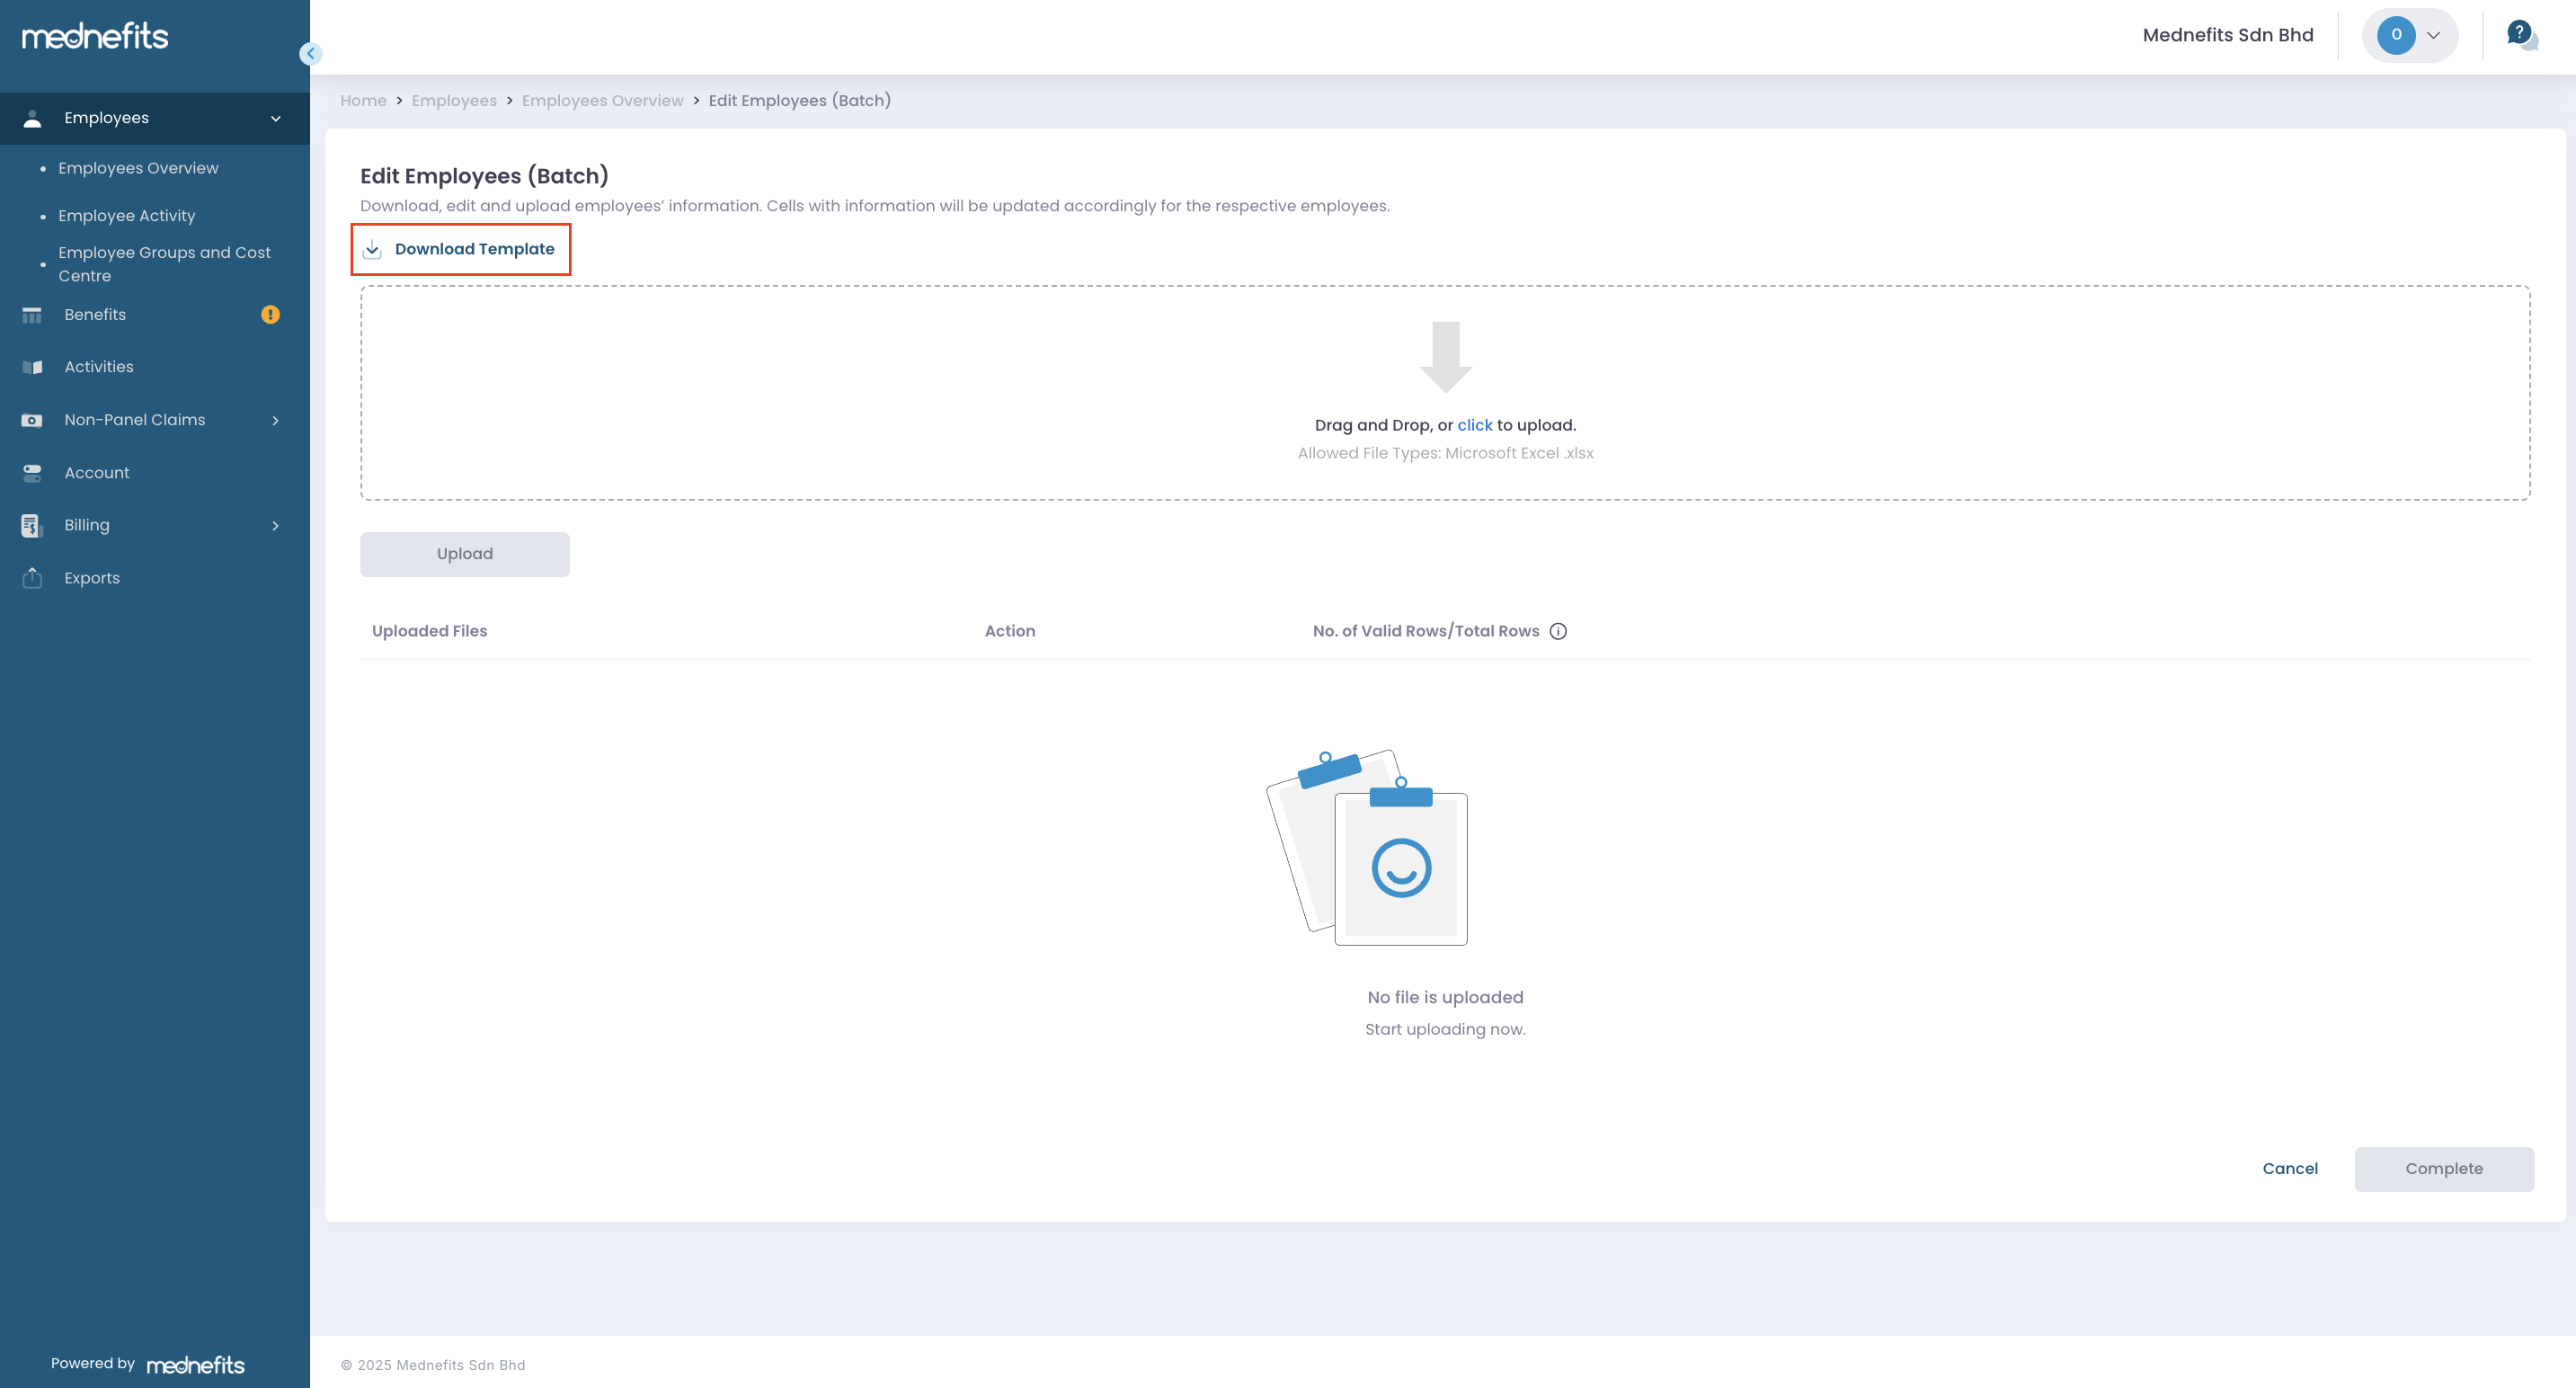The image size is (2576, 1388).
Task: Go to Employees Overview in sidebar
Action: [x=138, y=168]
